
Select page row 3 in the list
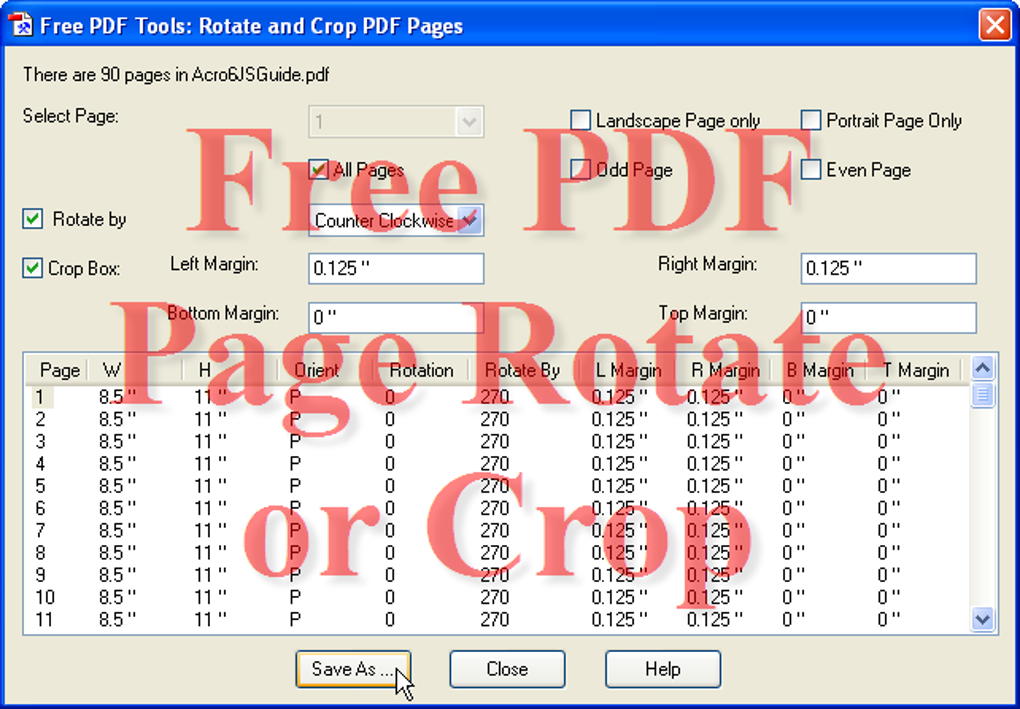498,441
